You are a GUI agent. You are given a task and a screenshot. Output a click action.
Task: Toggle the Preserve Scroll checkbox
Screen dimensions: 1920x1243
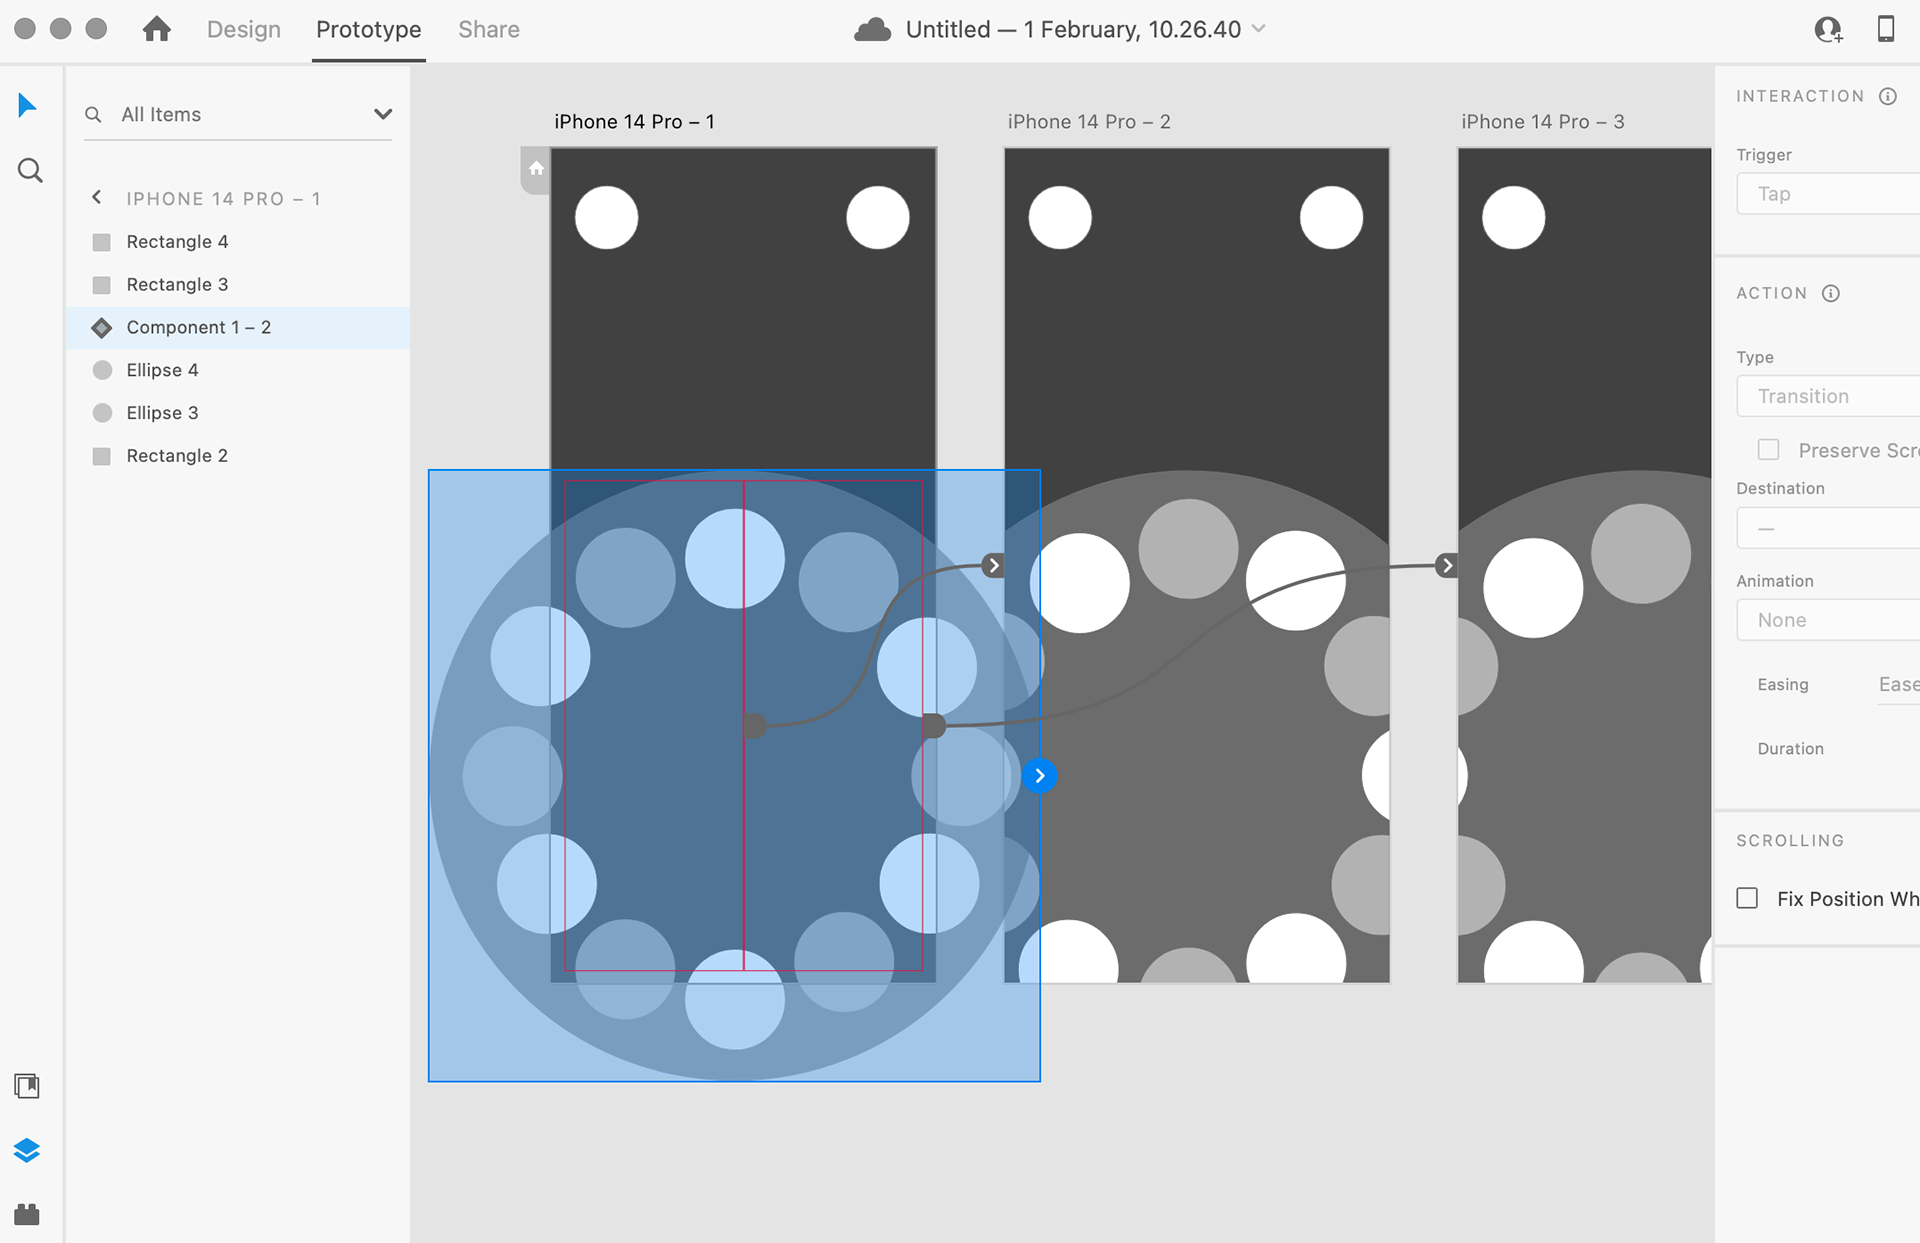click(x=1768, y=450)
